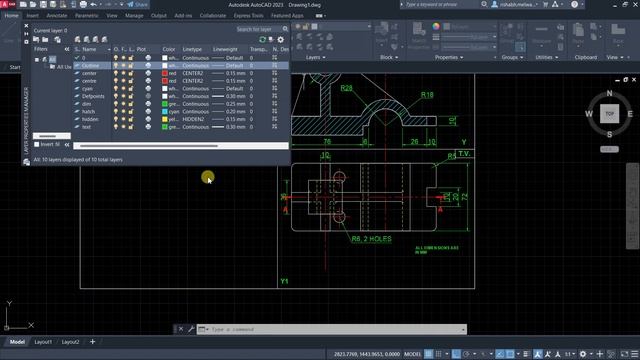This screenshot has width=640, height=360.
Task: Refresh the layer list
Action: pos(262,40)
